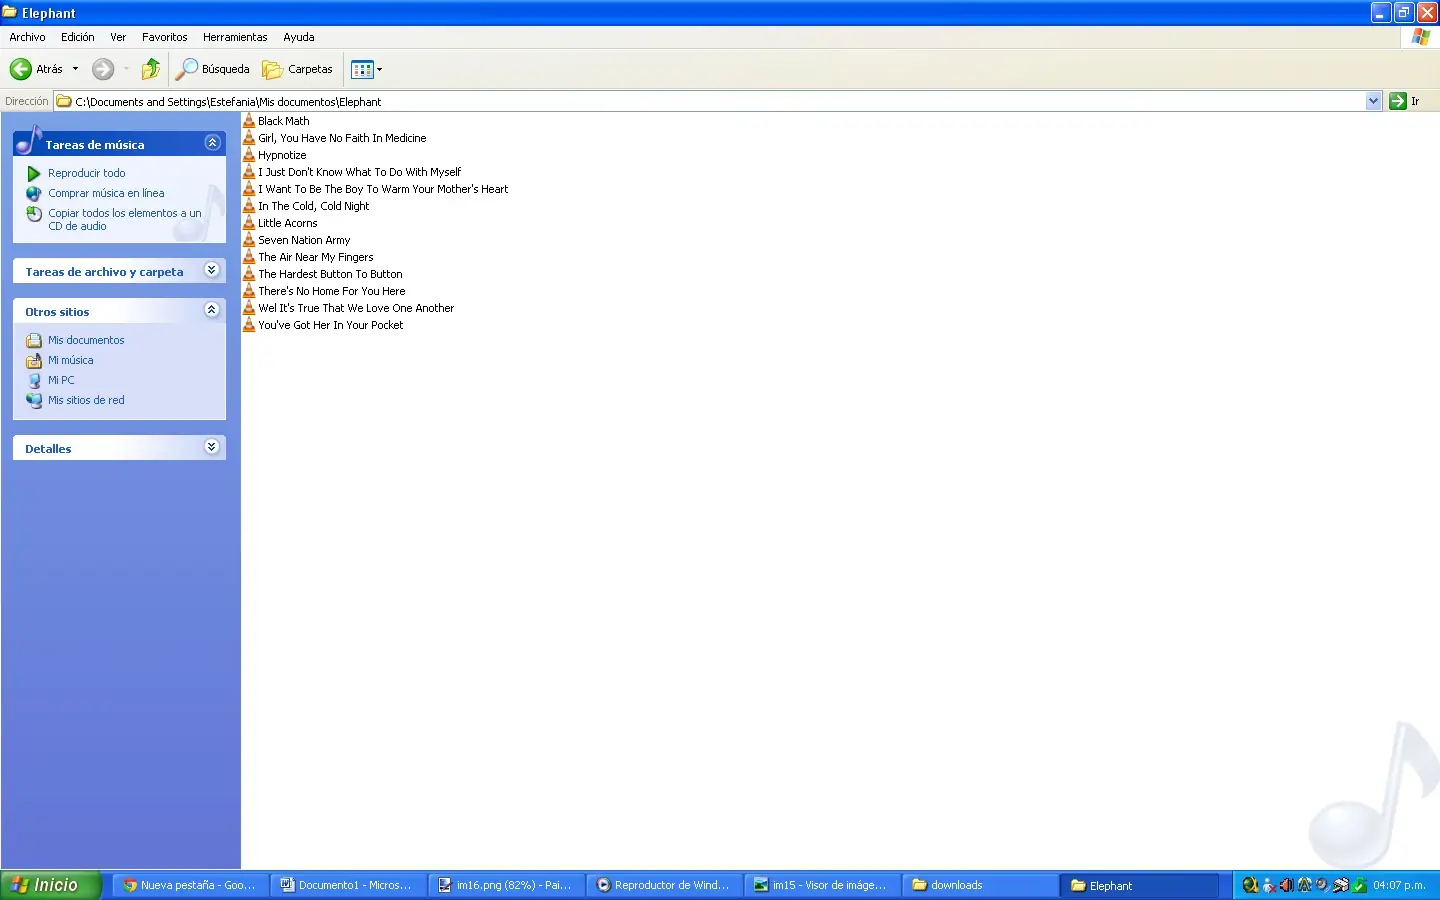1440x900 pixels.
Task: Open the Mi PC link
Action: 61,380
